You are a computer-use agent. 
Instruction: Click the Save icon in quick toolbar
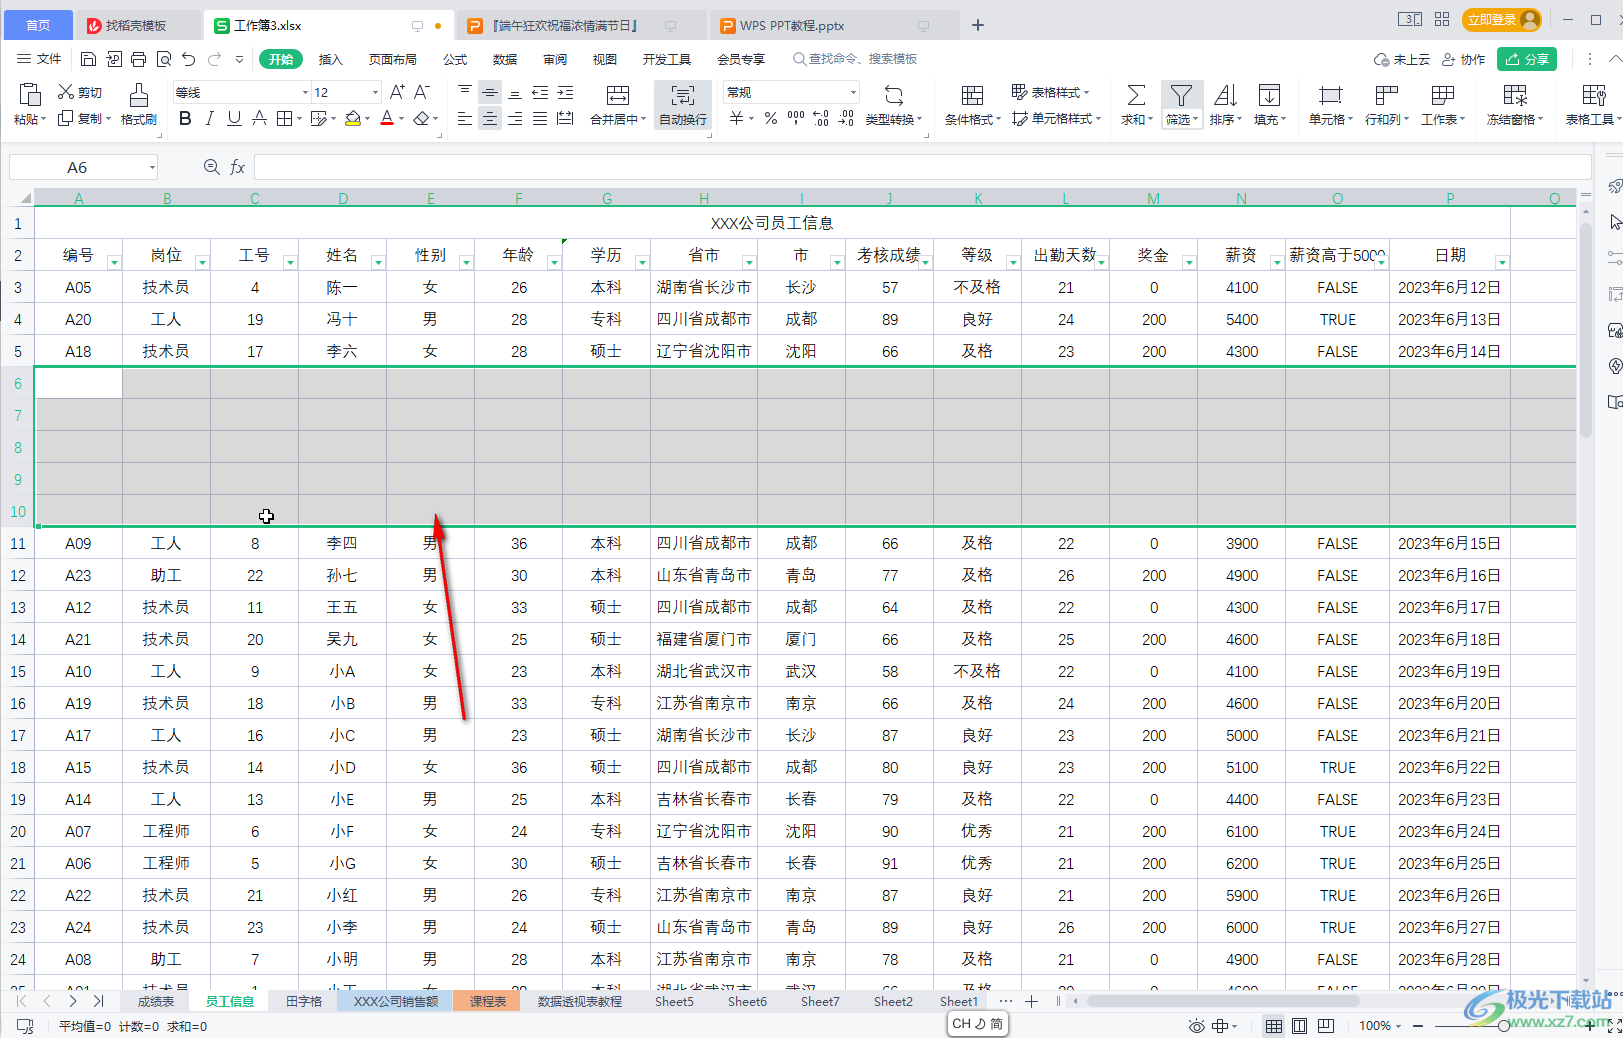pyautogui.click(x=88, y=59)
